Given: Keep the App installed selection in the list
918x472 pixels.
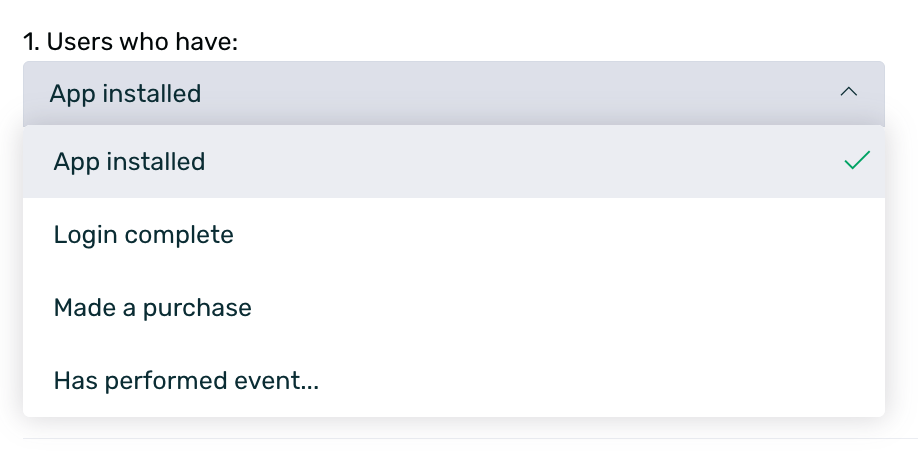Looking at the screenshot, I should pyautogui.click(x=129, y=161).
